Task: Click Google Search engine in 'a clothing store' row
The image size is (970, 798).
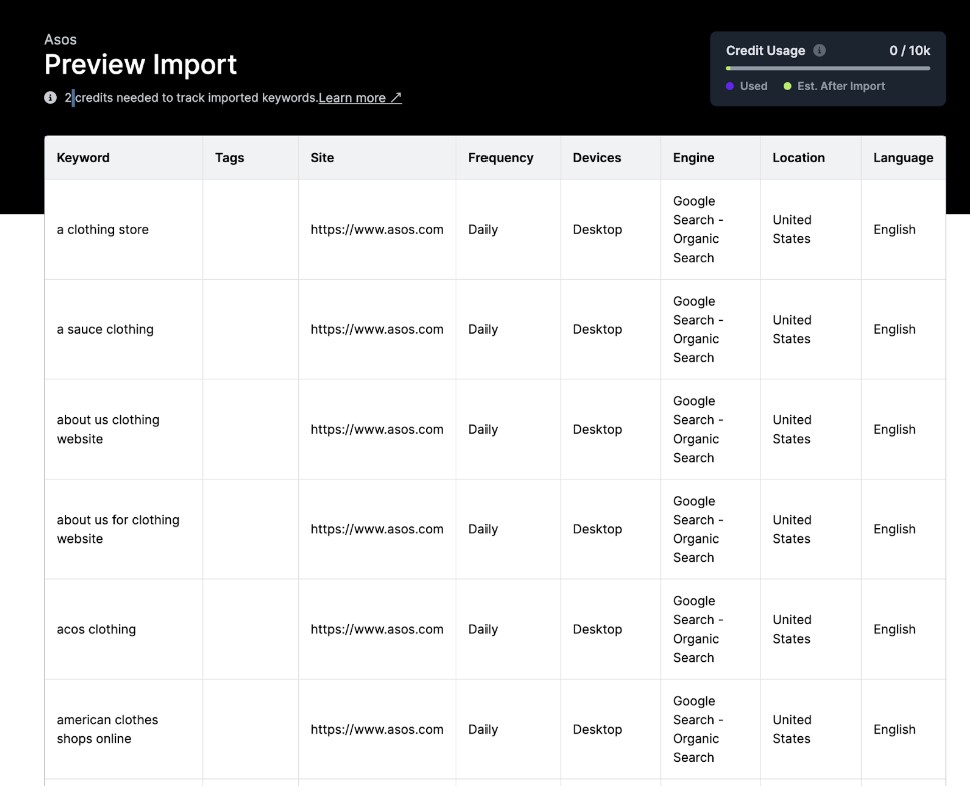Action: (698, 229)
